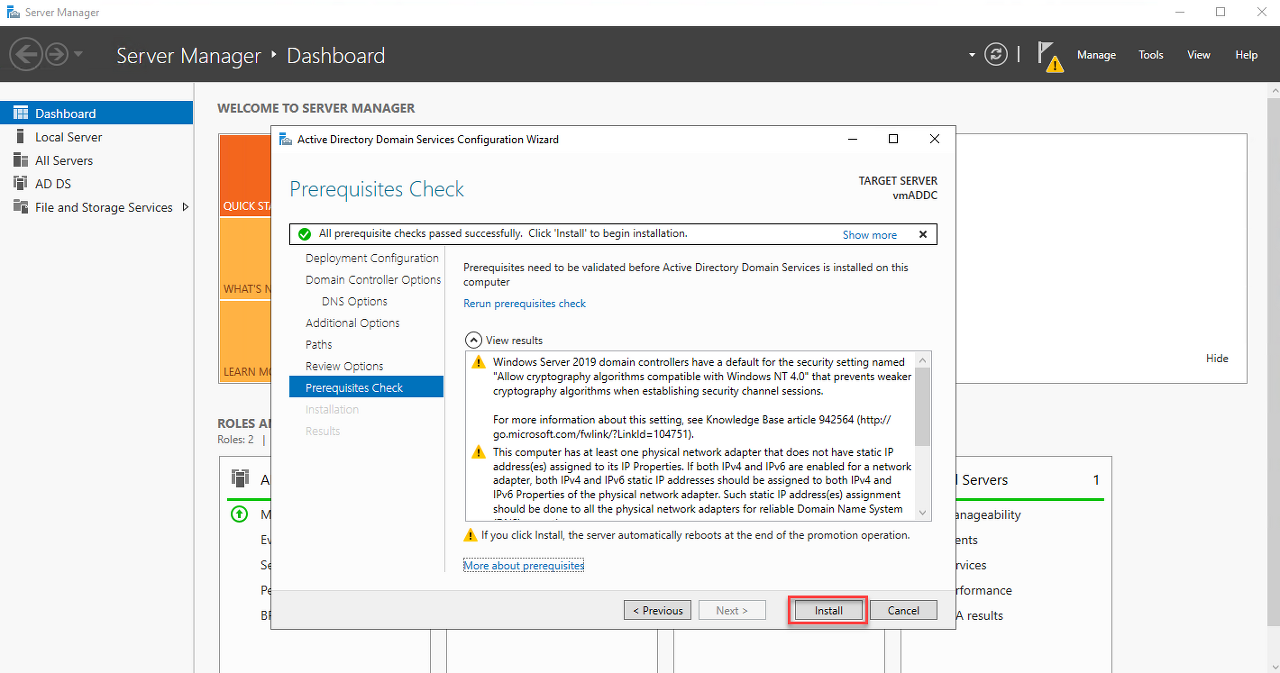Image resolution: width=1280 pixels, height=673 pixels.
Task: Click Install to begin domain controller promotion
Action: pyautogui.click(x=828, y=610)
